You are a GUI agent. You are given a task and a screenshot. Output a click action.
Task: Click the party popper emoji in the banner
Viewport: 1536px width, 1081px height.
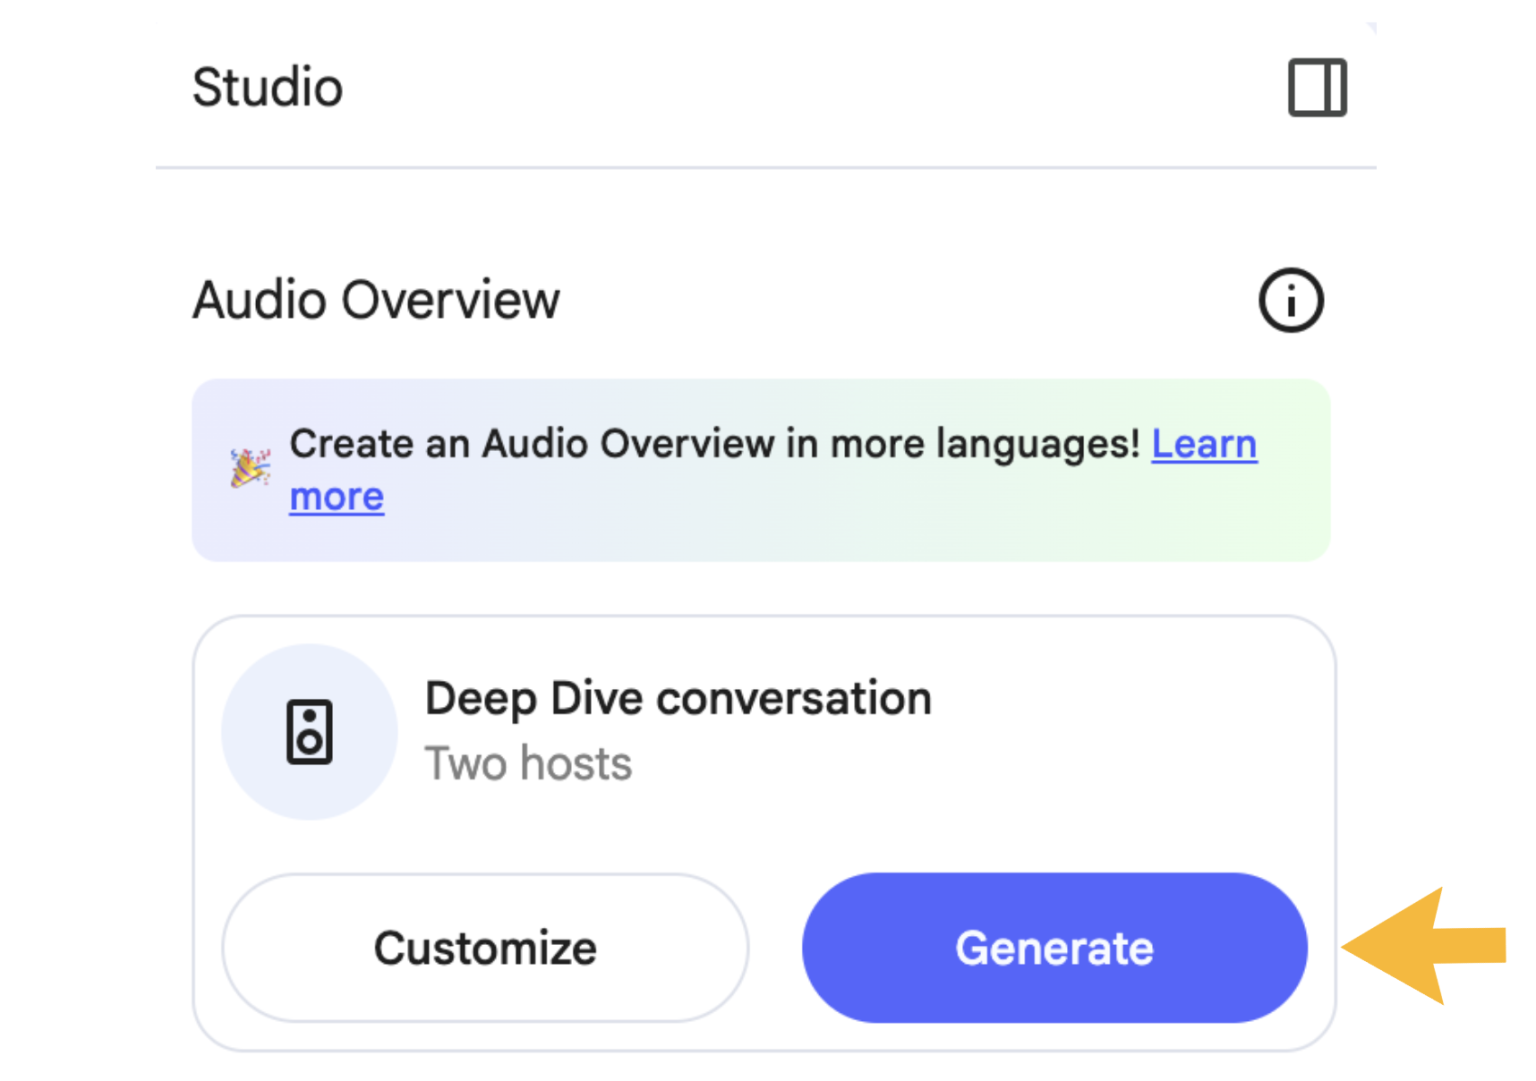click(x=250, y=468)
